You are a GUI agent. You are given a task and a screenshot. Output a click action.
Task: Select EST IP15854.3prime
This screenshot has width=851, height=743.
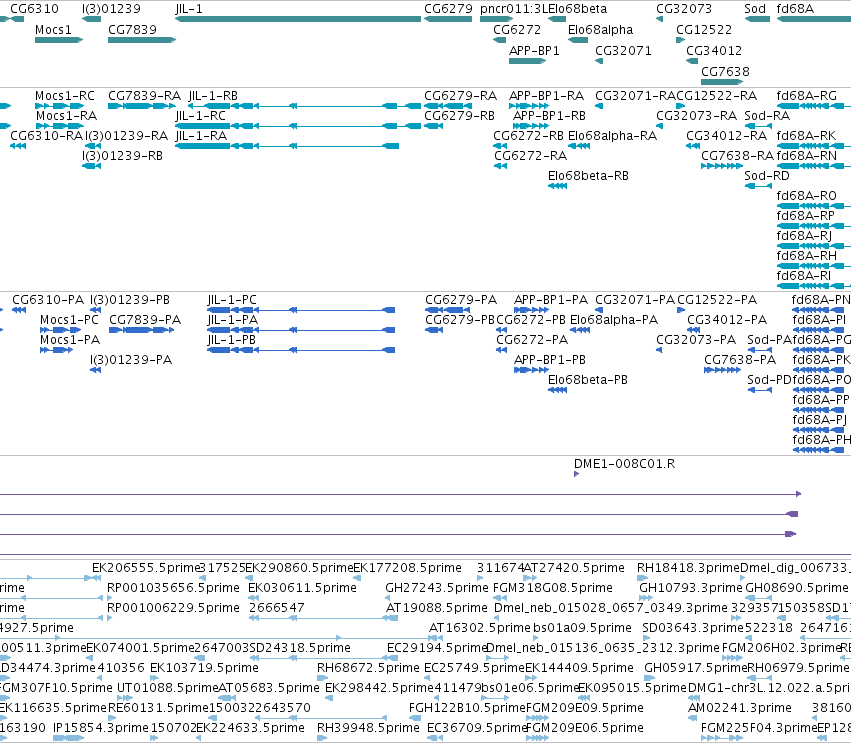100,728
